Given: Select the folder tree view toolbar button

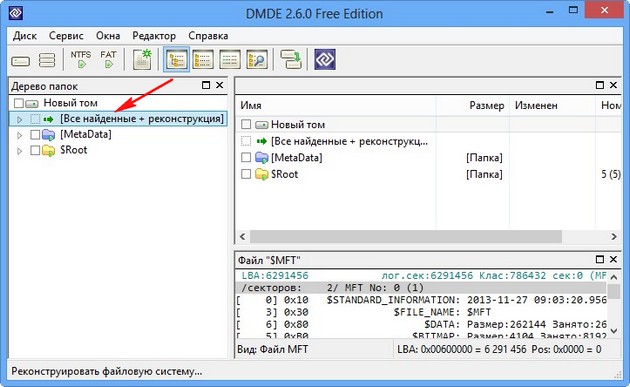Looking at the screenshot, I should coord(176,59).
